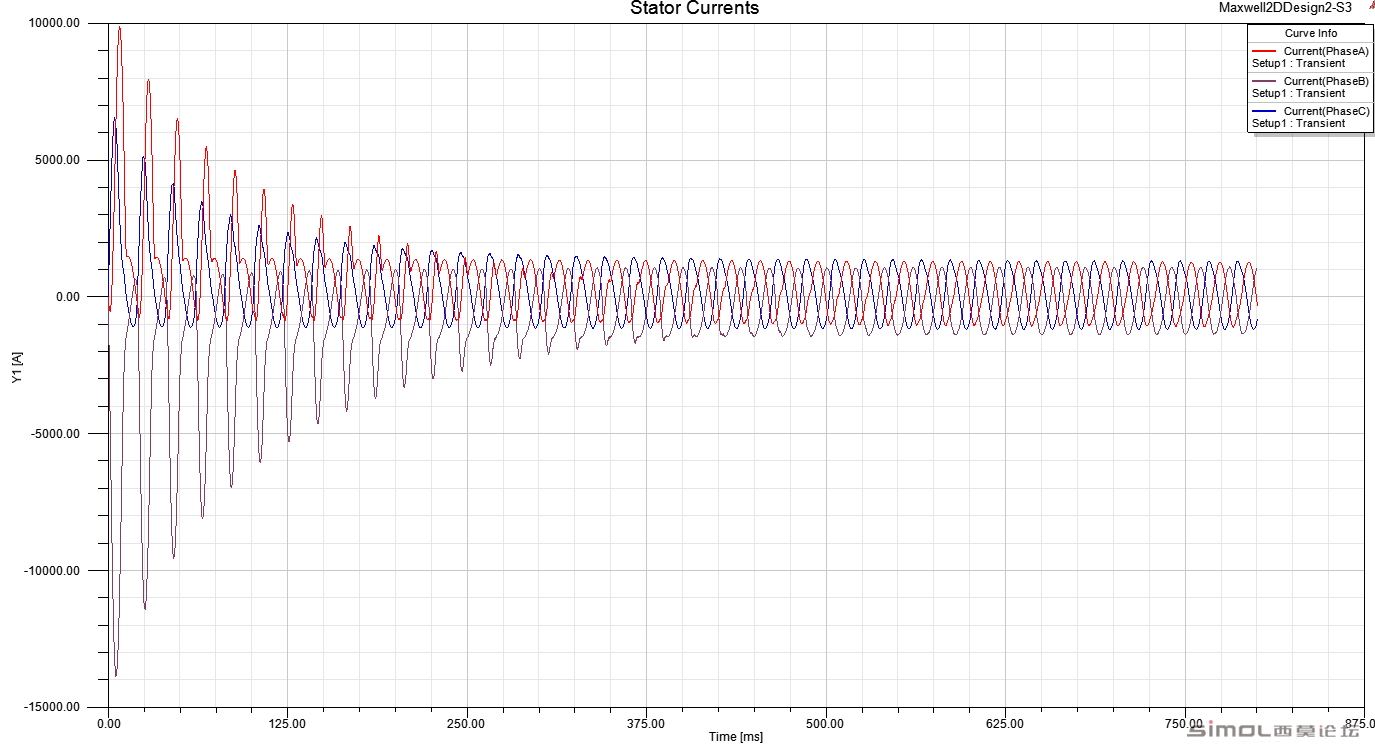Click the 0.00 time axis tick
Viewport: 1375px width, 748px height.
point(109,723)
